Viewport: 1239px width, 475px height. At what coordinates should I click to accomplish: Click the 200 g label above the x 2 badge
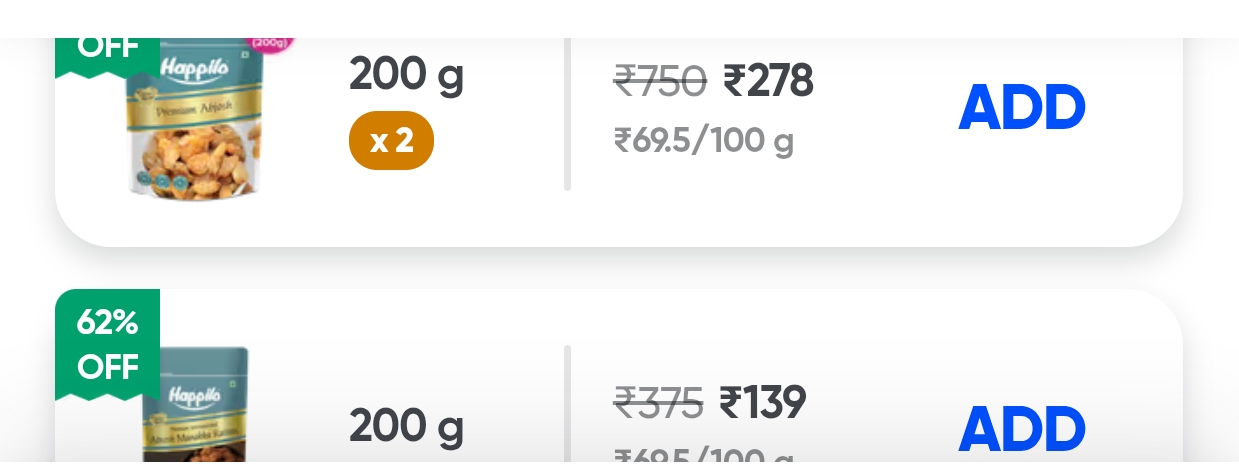[x=406, y=74]
